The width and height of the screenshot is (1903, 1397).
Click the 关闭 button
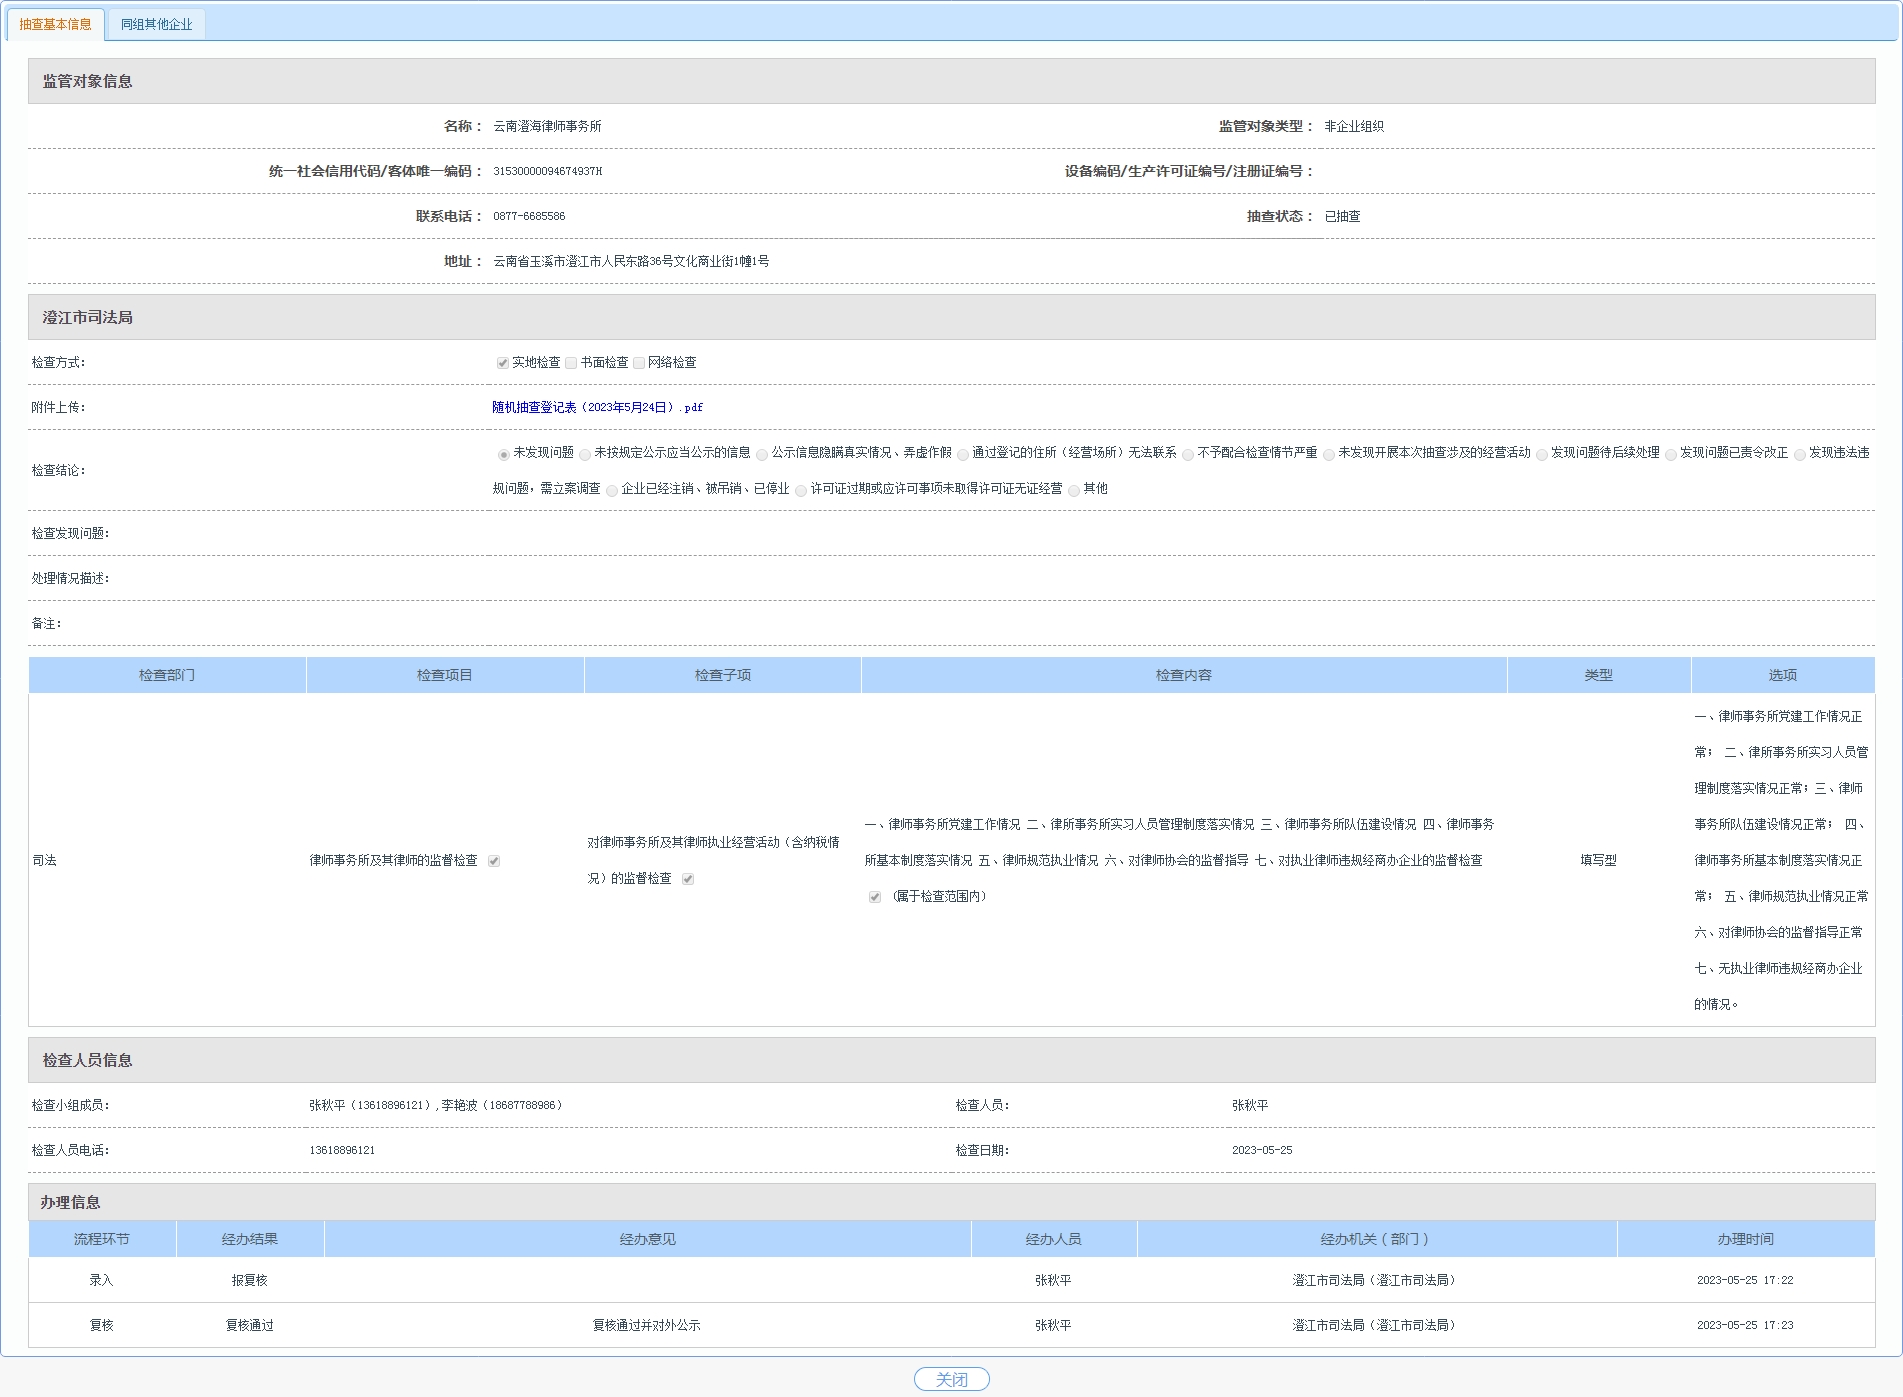[x=951, y=1379]
